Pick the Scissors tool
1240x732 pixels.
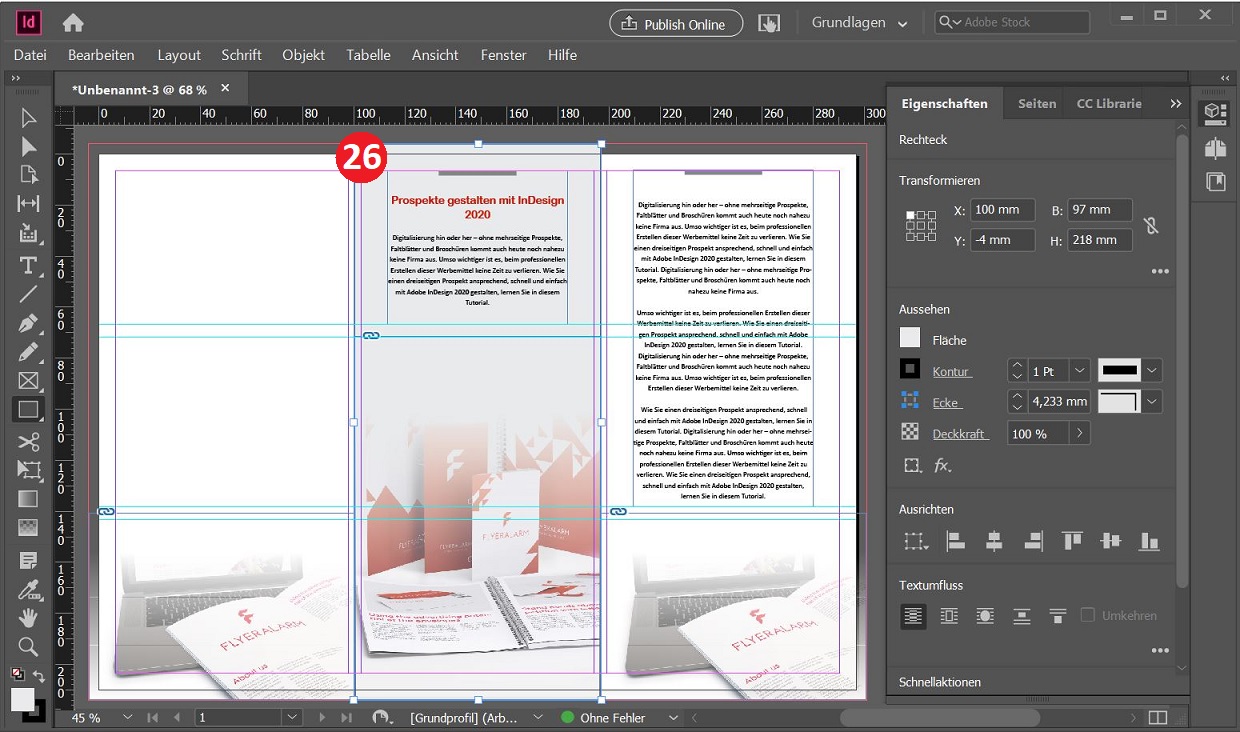(x=28, y=441)
